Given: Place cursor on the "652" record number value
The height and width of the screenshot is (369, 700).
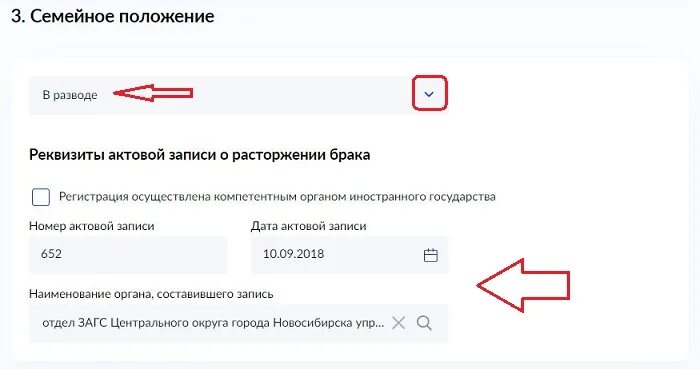Looking at the screenshot, I should [x=51, y=254].
